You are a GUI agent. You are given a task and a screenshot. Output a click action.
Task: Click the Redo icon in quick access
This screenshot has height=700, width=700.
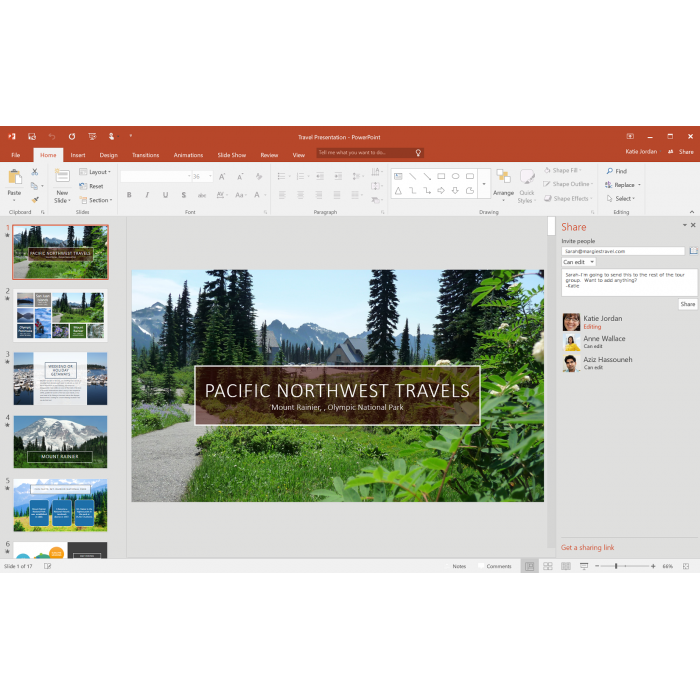click(x=72, y=137)
